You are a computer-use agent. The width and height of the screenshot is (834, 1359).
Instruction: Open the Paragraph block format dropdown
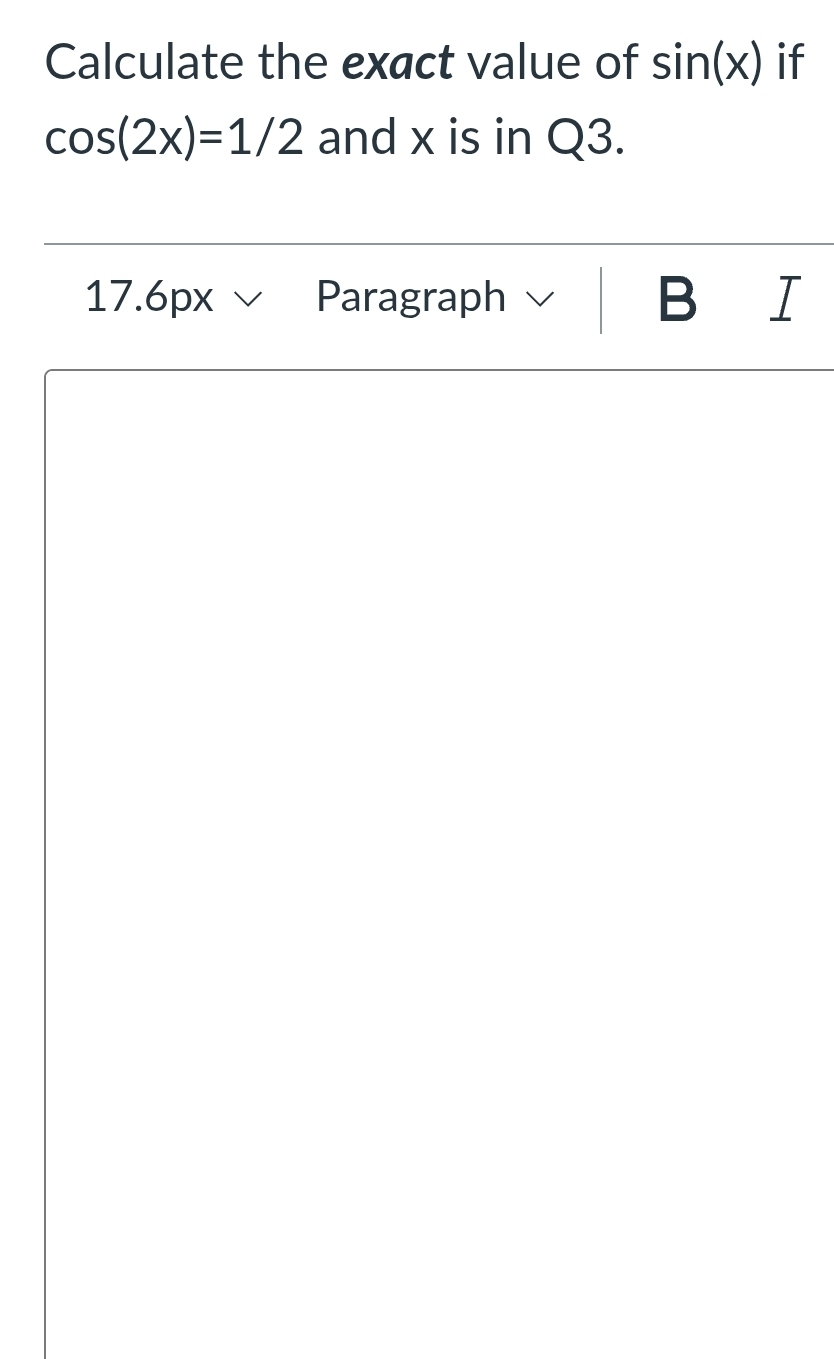click(432, 297)
